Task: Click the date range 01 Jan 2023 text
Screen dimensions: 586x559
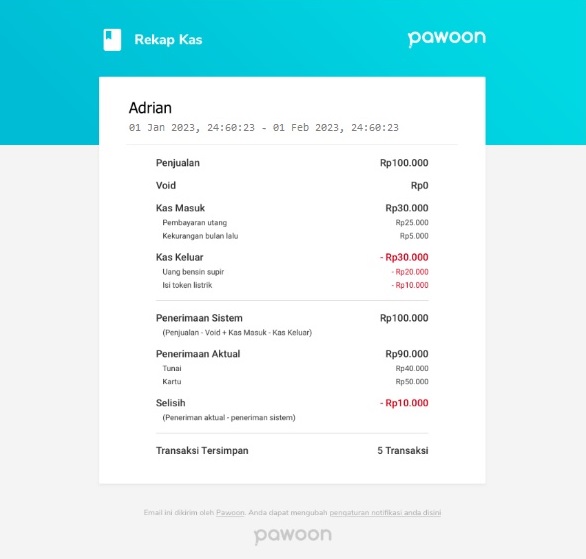Action: click(263, 128)
